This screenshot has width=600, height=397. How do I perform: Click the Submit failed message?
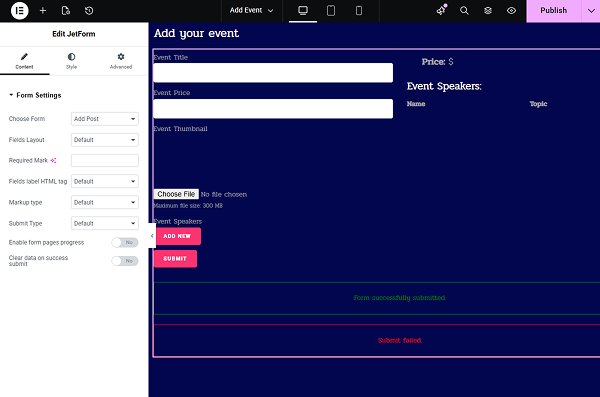(x=399, y=340)
